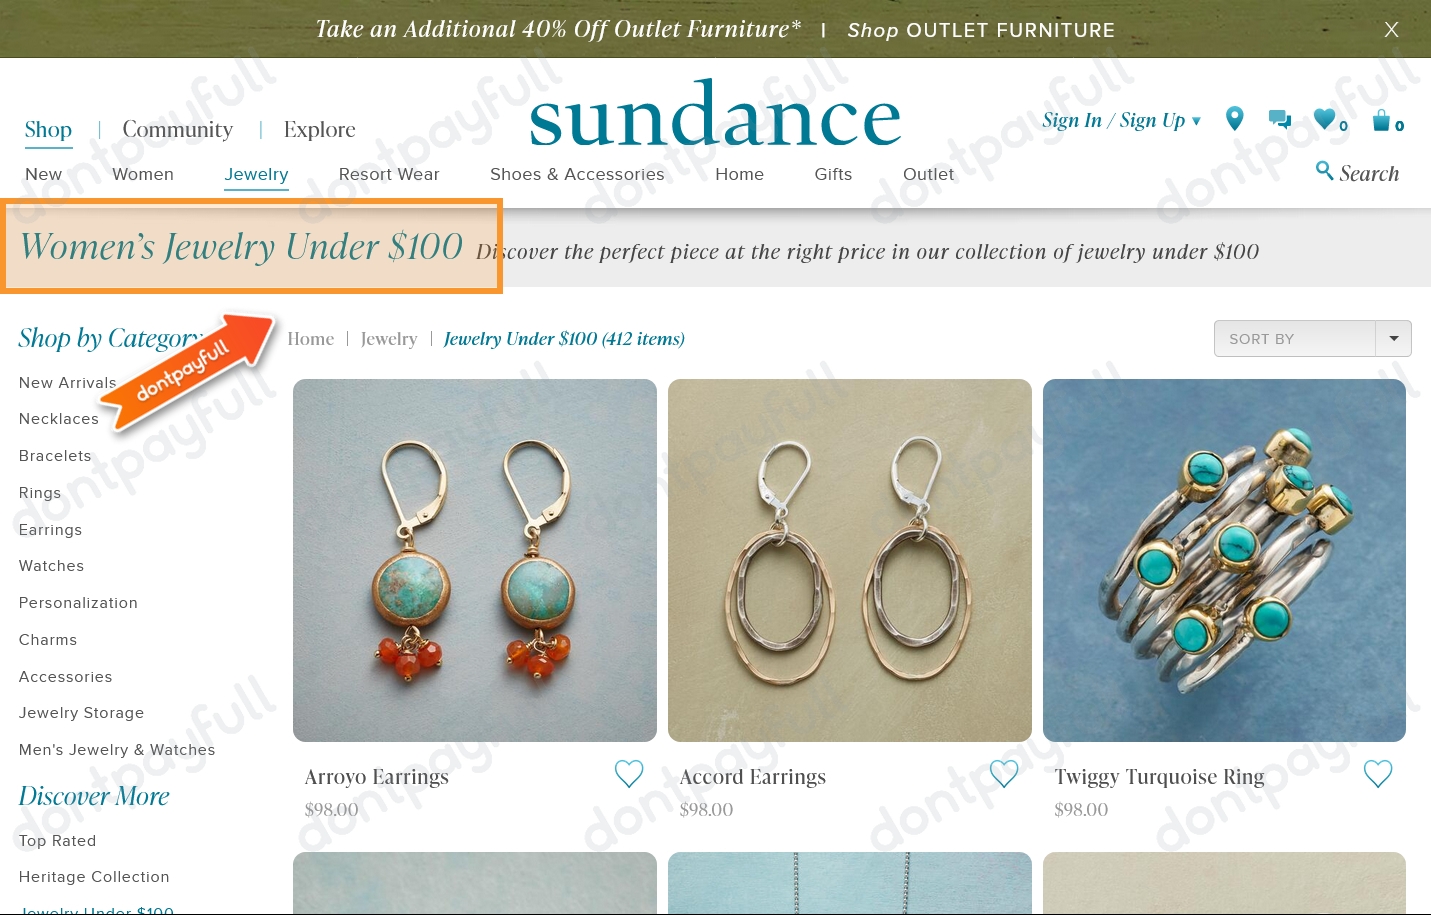This screenshot has height=915, width=1431.
Task: Click the Search magnifier icon
Action: pyautogui.click(x=1324, y=171)
